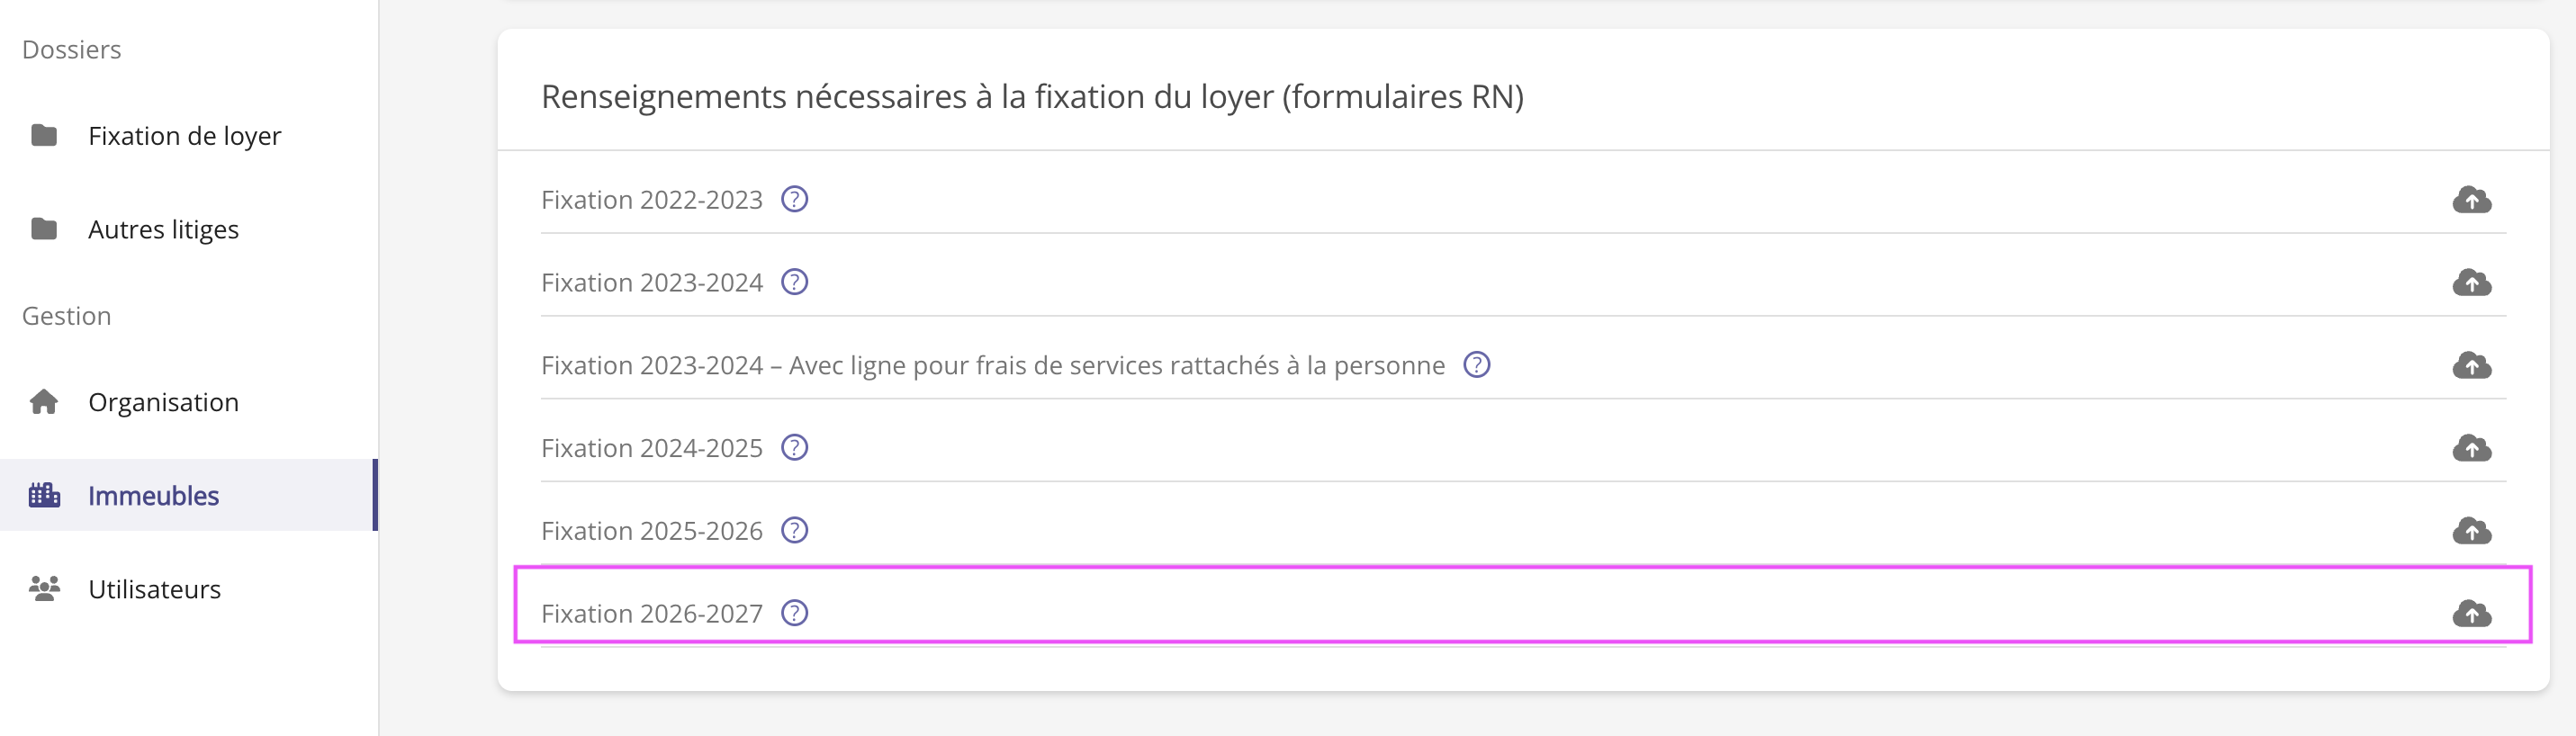Viewport: 2576px width, 736px height.
Task: Upload a file for Fixation 2023-2024
Action: pyautogui.click(x=2471, y=283)
